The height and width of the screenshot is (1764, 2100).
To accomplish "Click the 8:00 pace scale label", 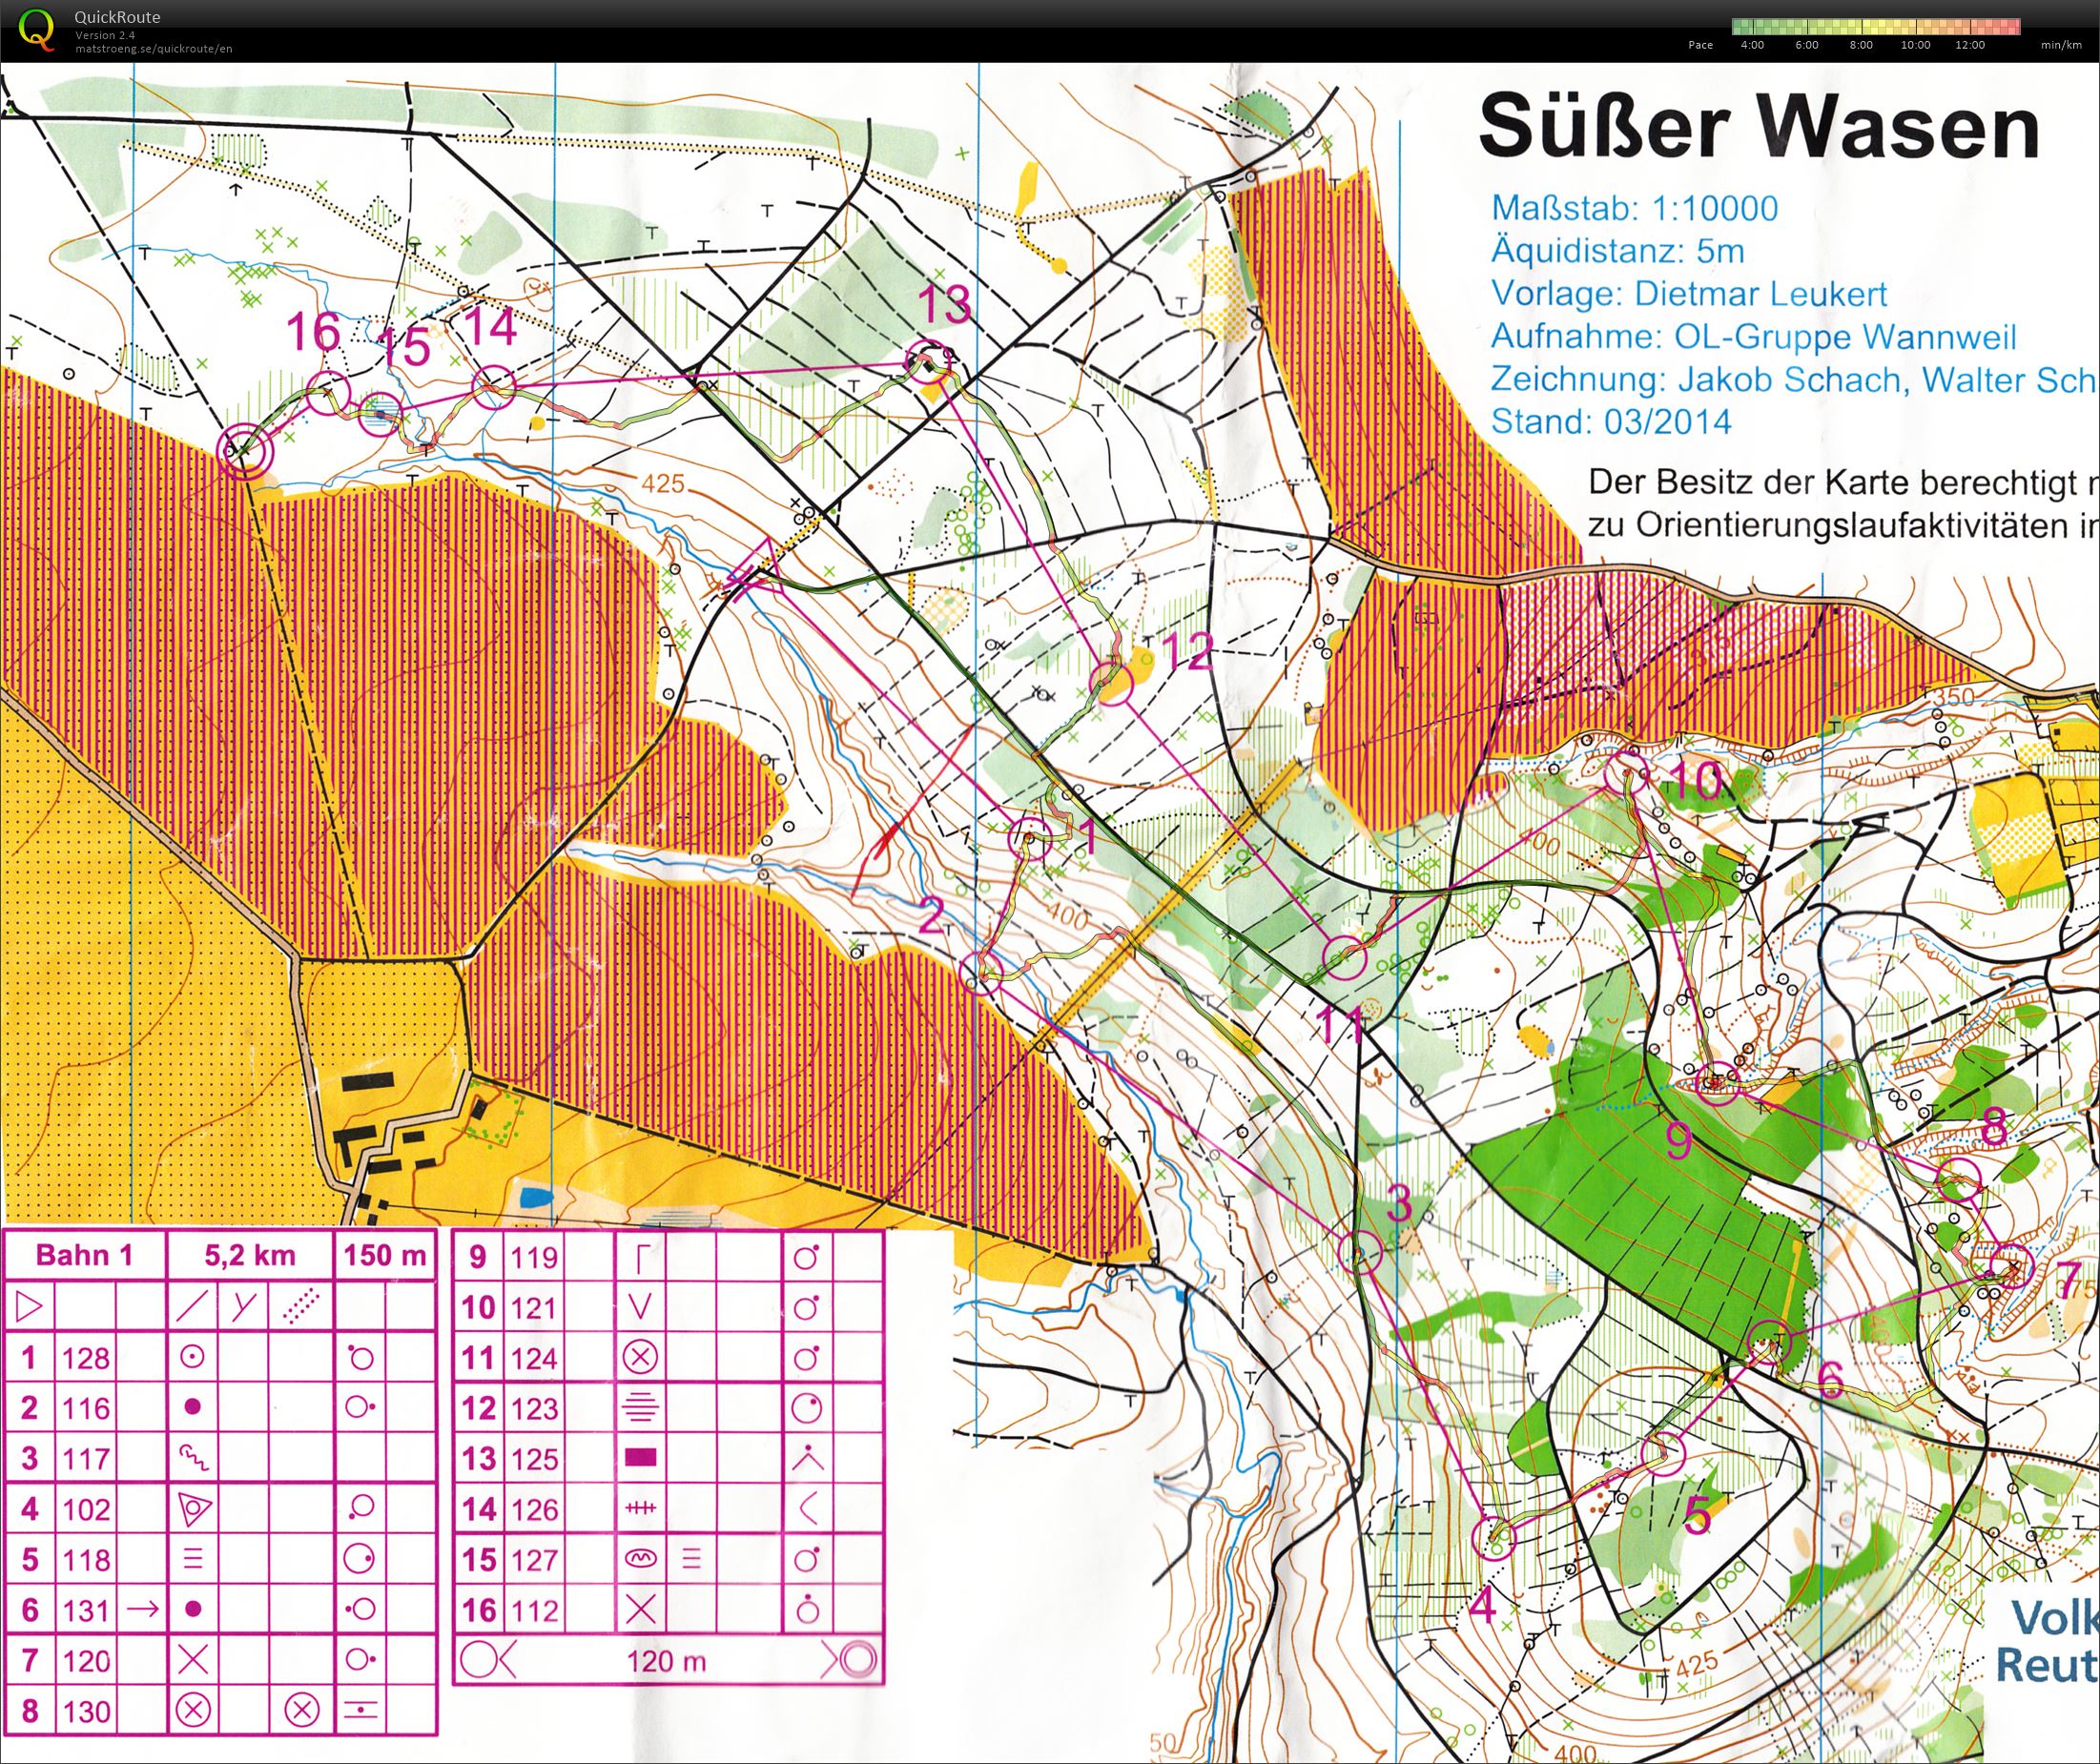I will [1861, 45].
